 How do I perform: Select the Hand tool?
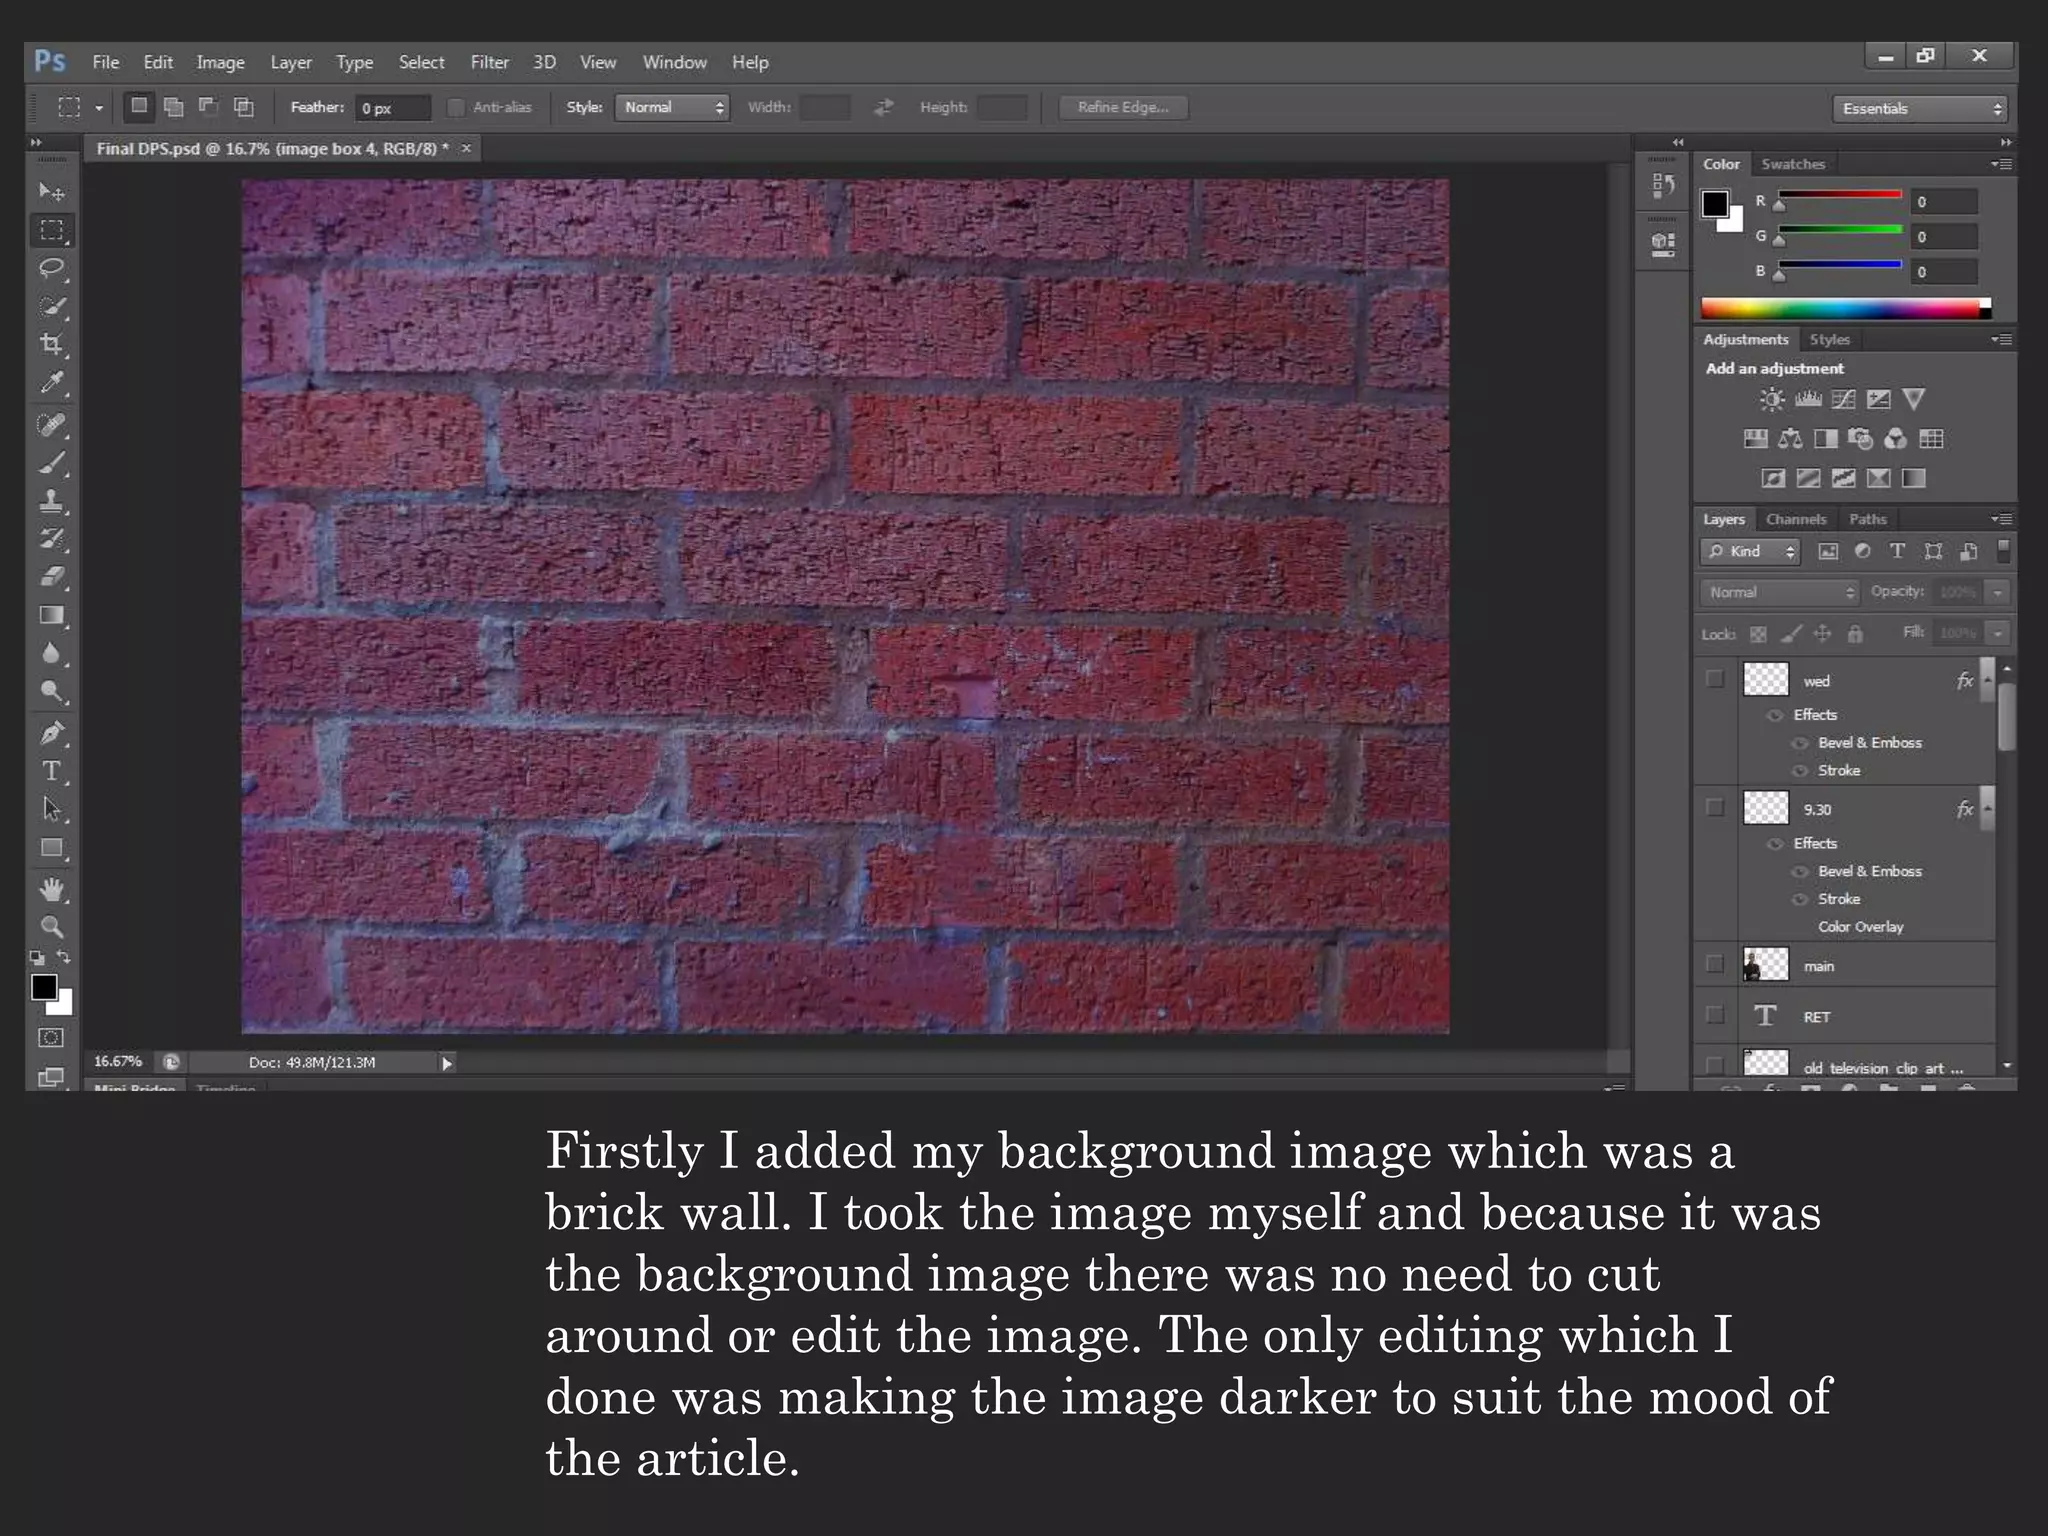(x=51, y=889)
